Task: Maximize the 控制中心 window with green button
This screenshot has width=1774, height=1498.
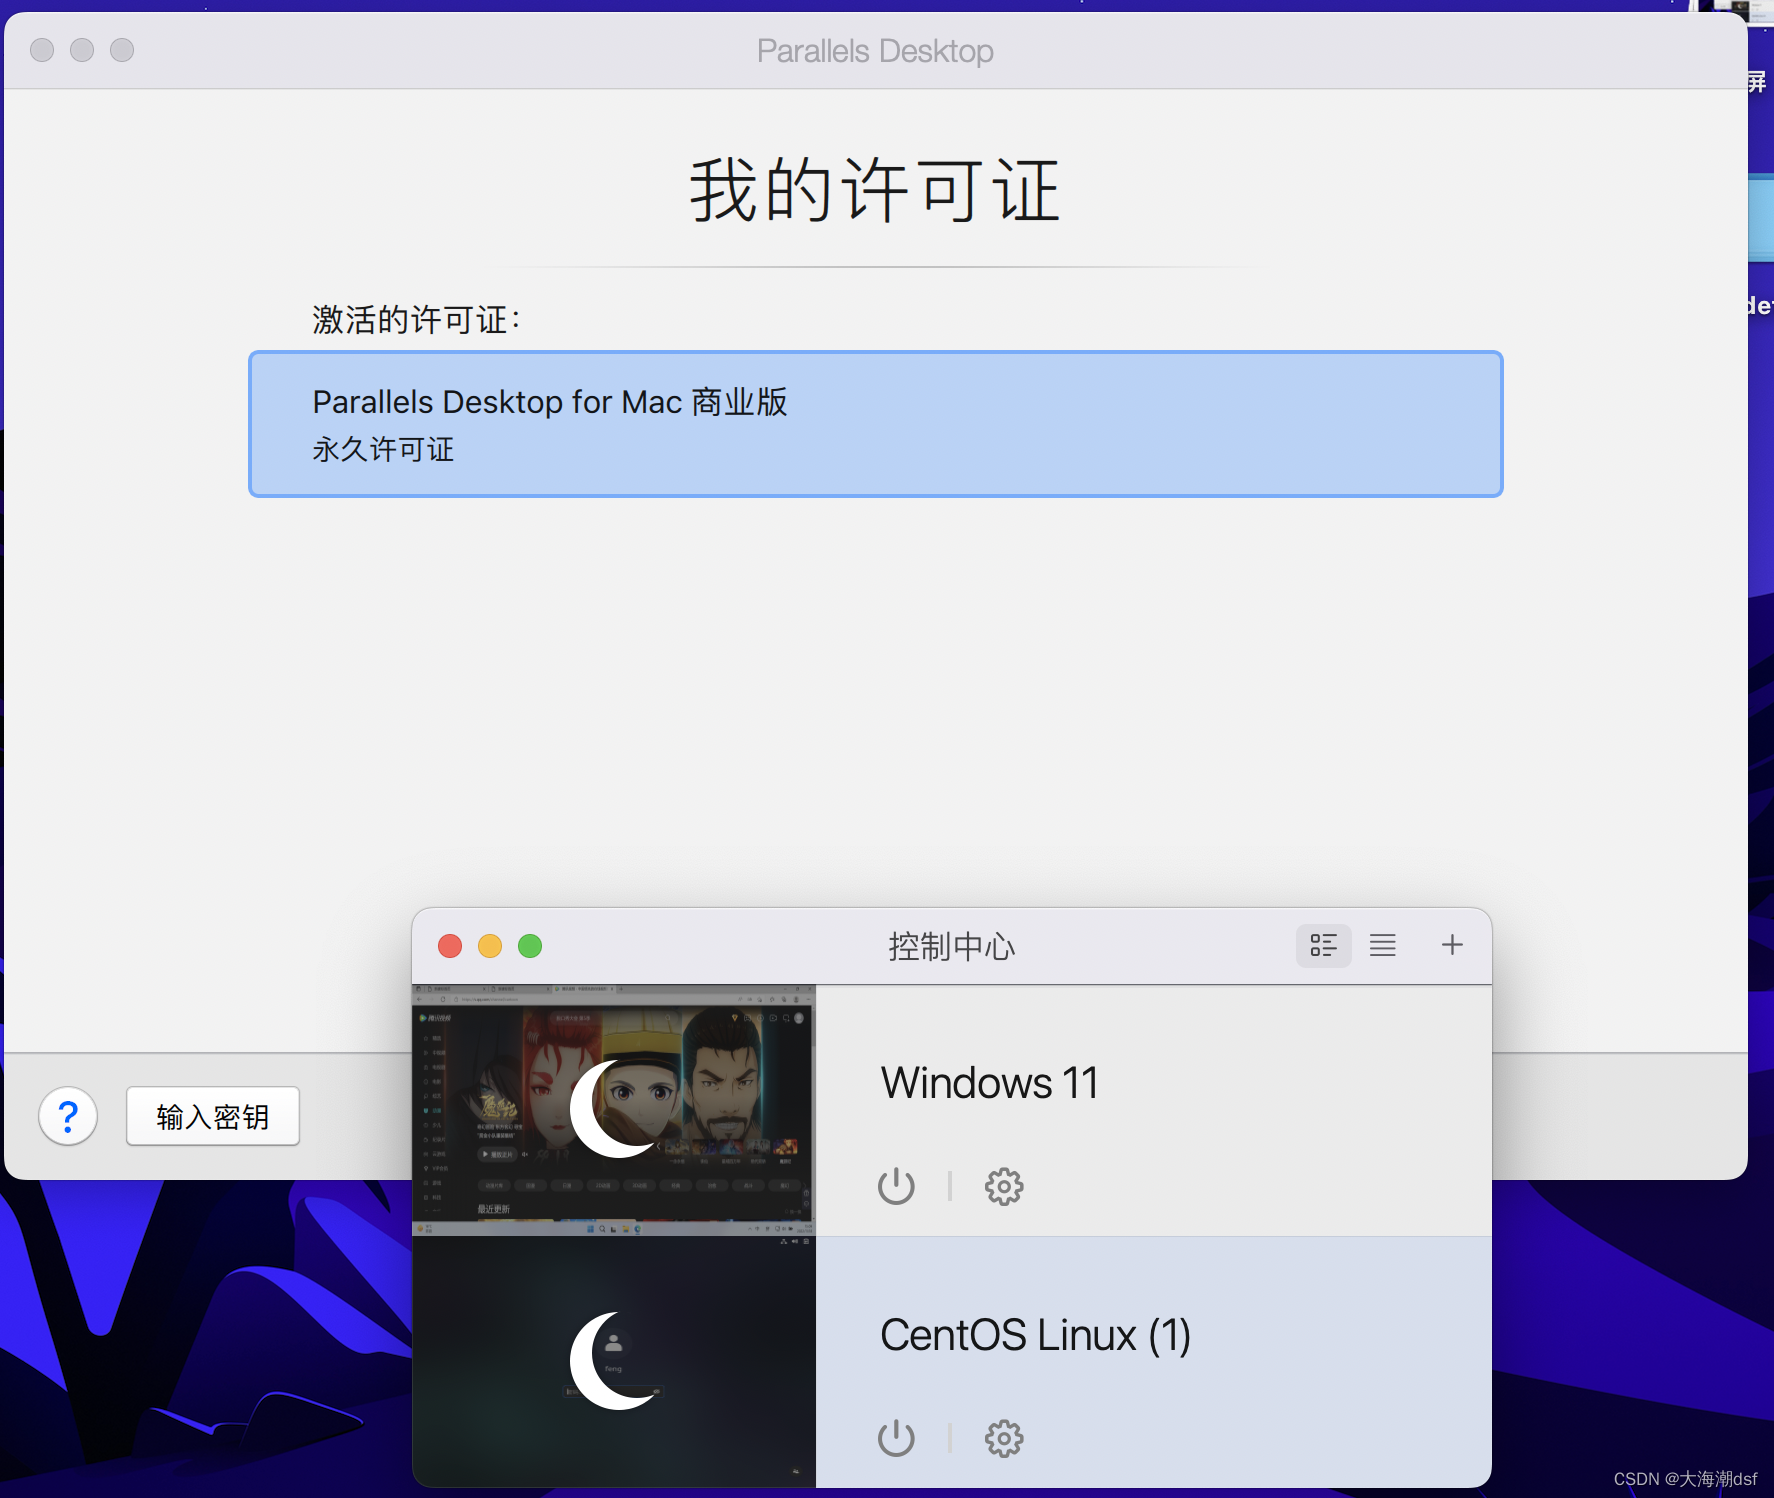Action: click(x=530, y=946)
